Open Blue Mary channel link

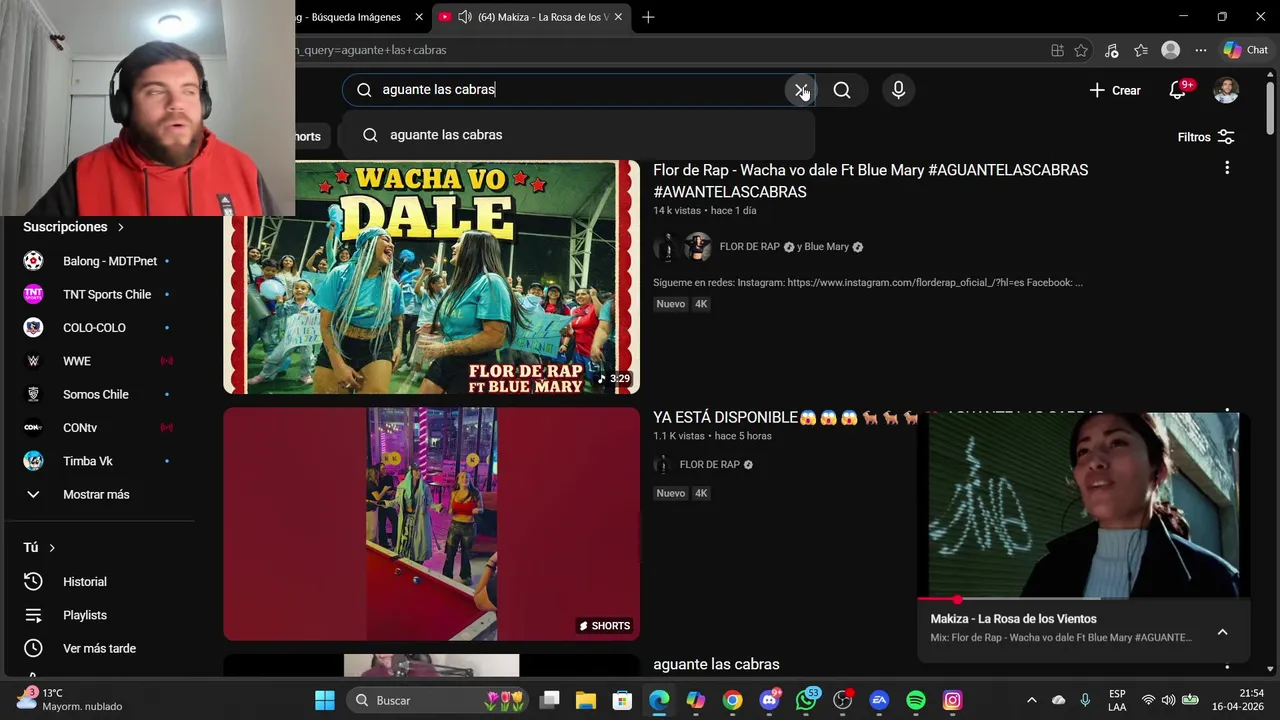coord(828,247)
